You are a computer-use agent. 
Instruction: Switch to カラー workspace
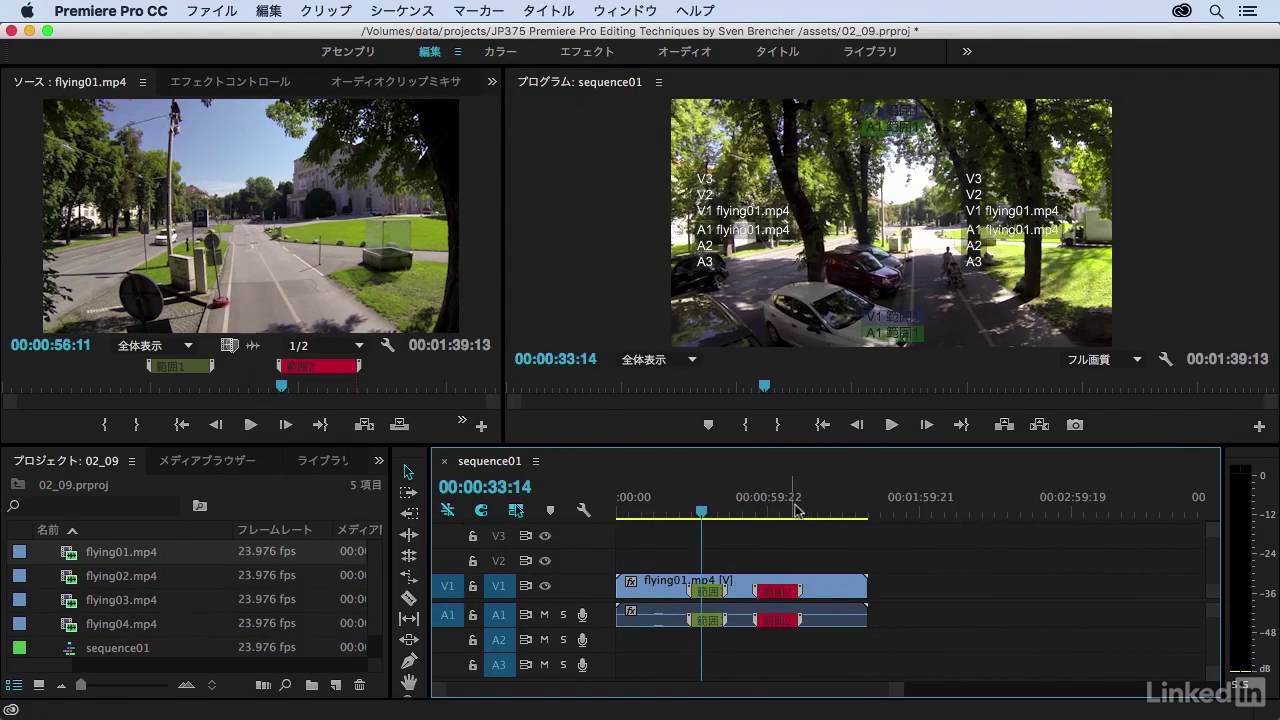[x=500, y=51]
